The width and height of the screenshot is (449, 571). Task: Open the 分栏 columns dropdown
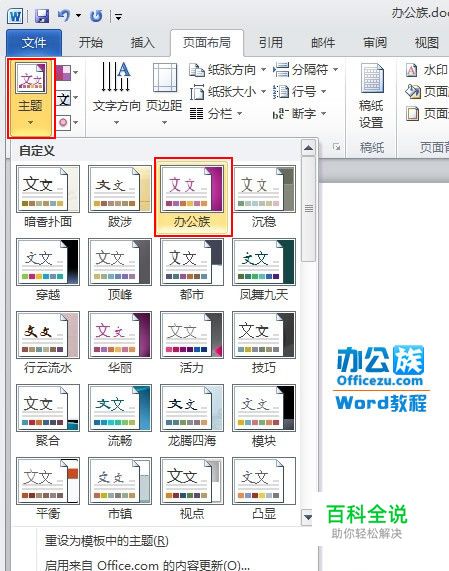point(216,114)
